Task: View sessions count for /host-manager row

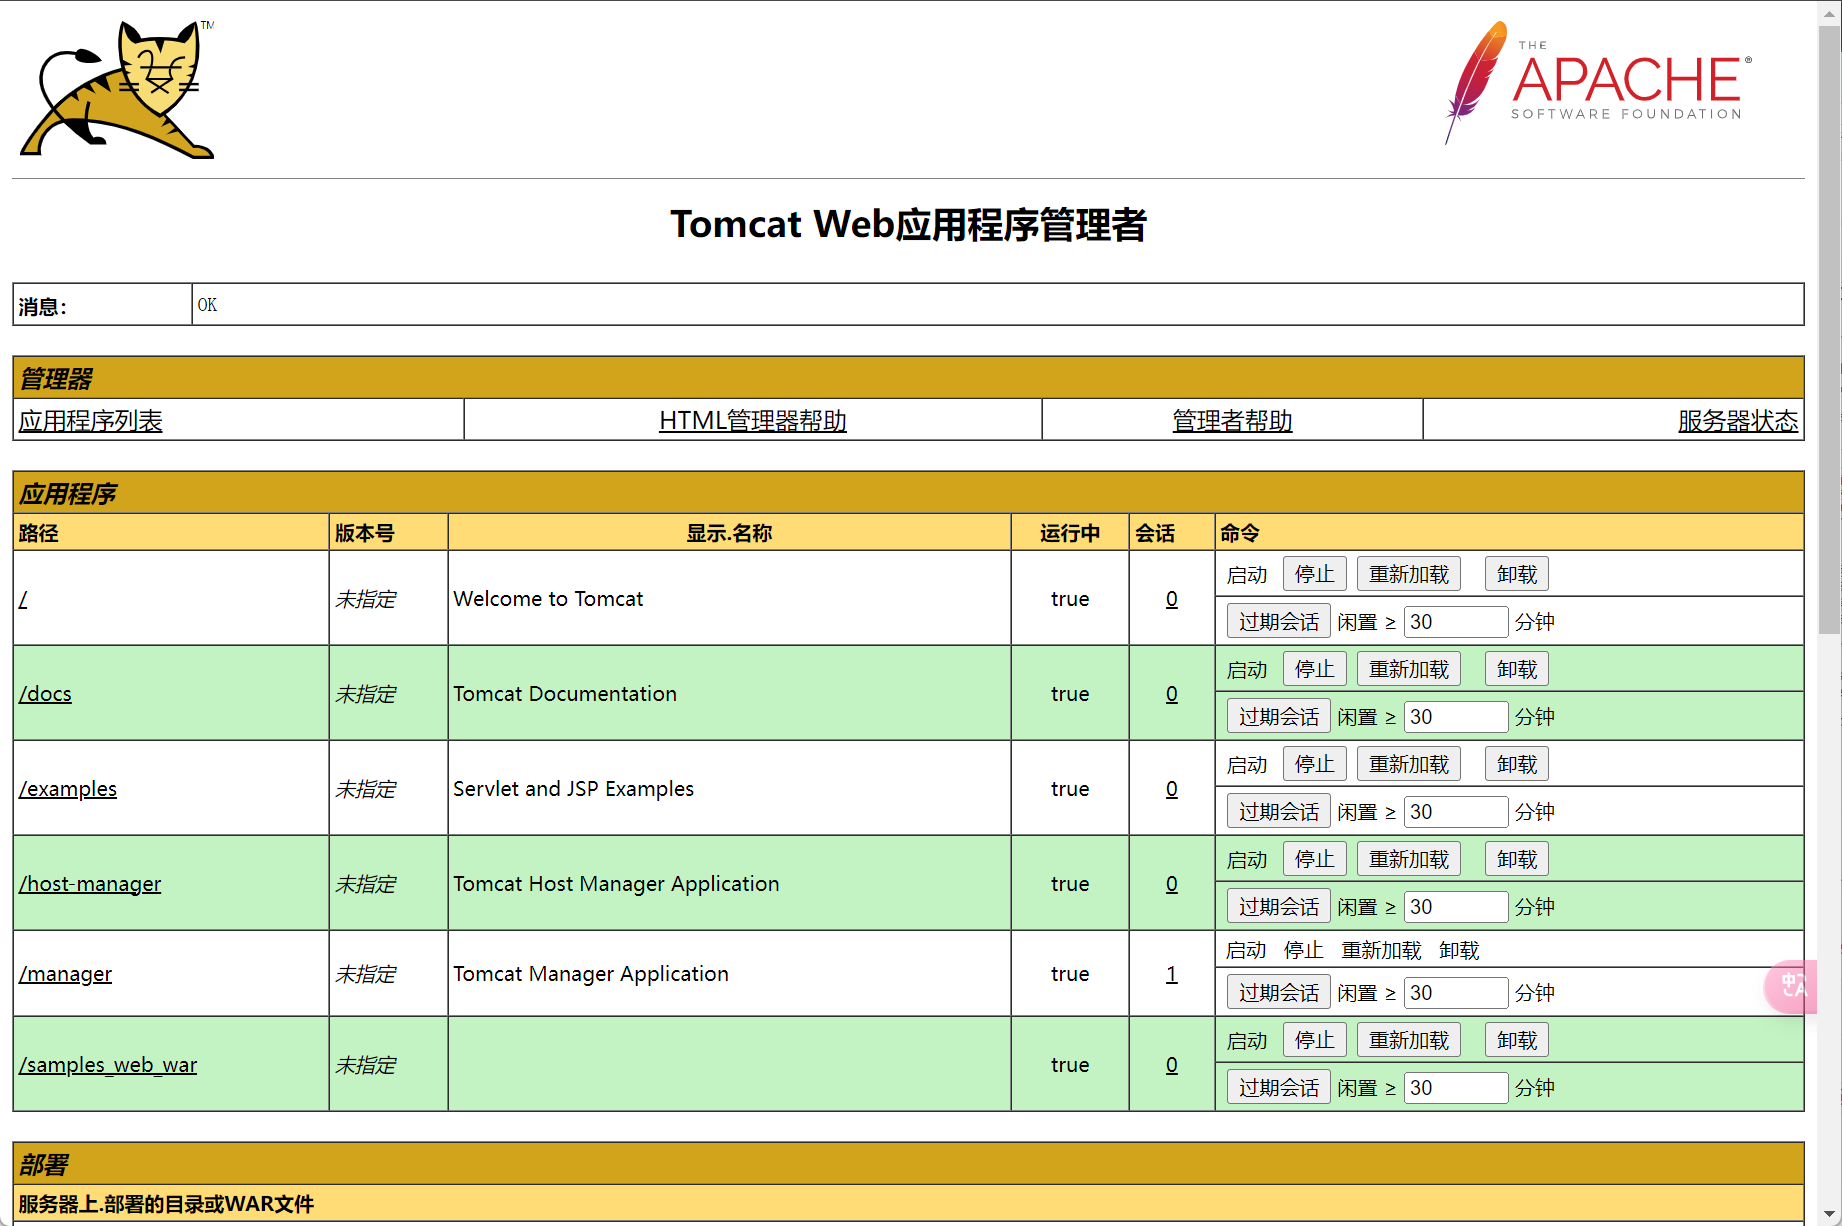Action: click(x=1172, y=884)
